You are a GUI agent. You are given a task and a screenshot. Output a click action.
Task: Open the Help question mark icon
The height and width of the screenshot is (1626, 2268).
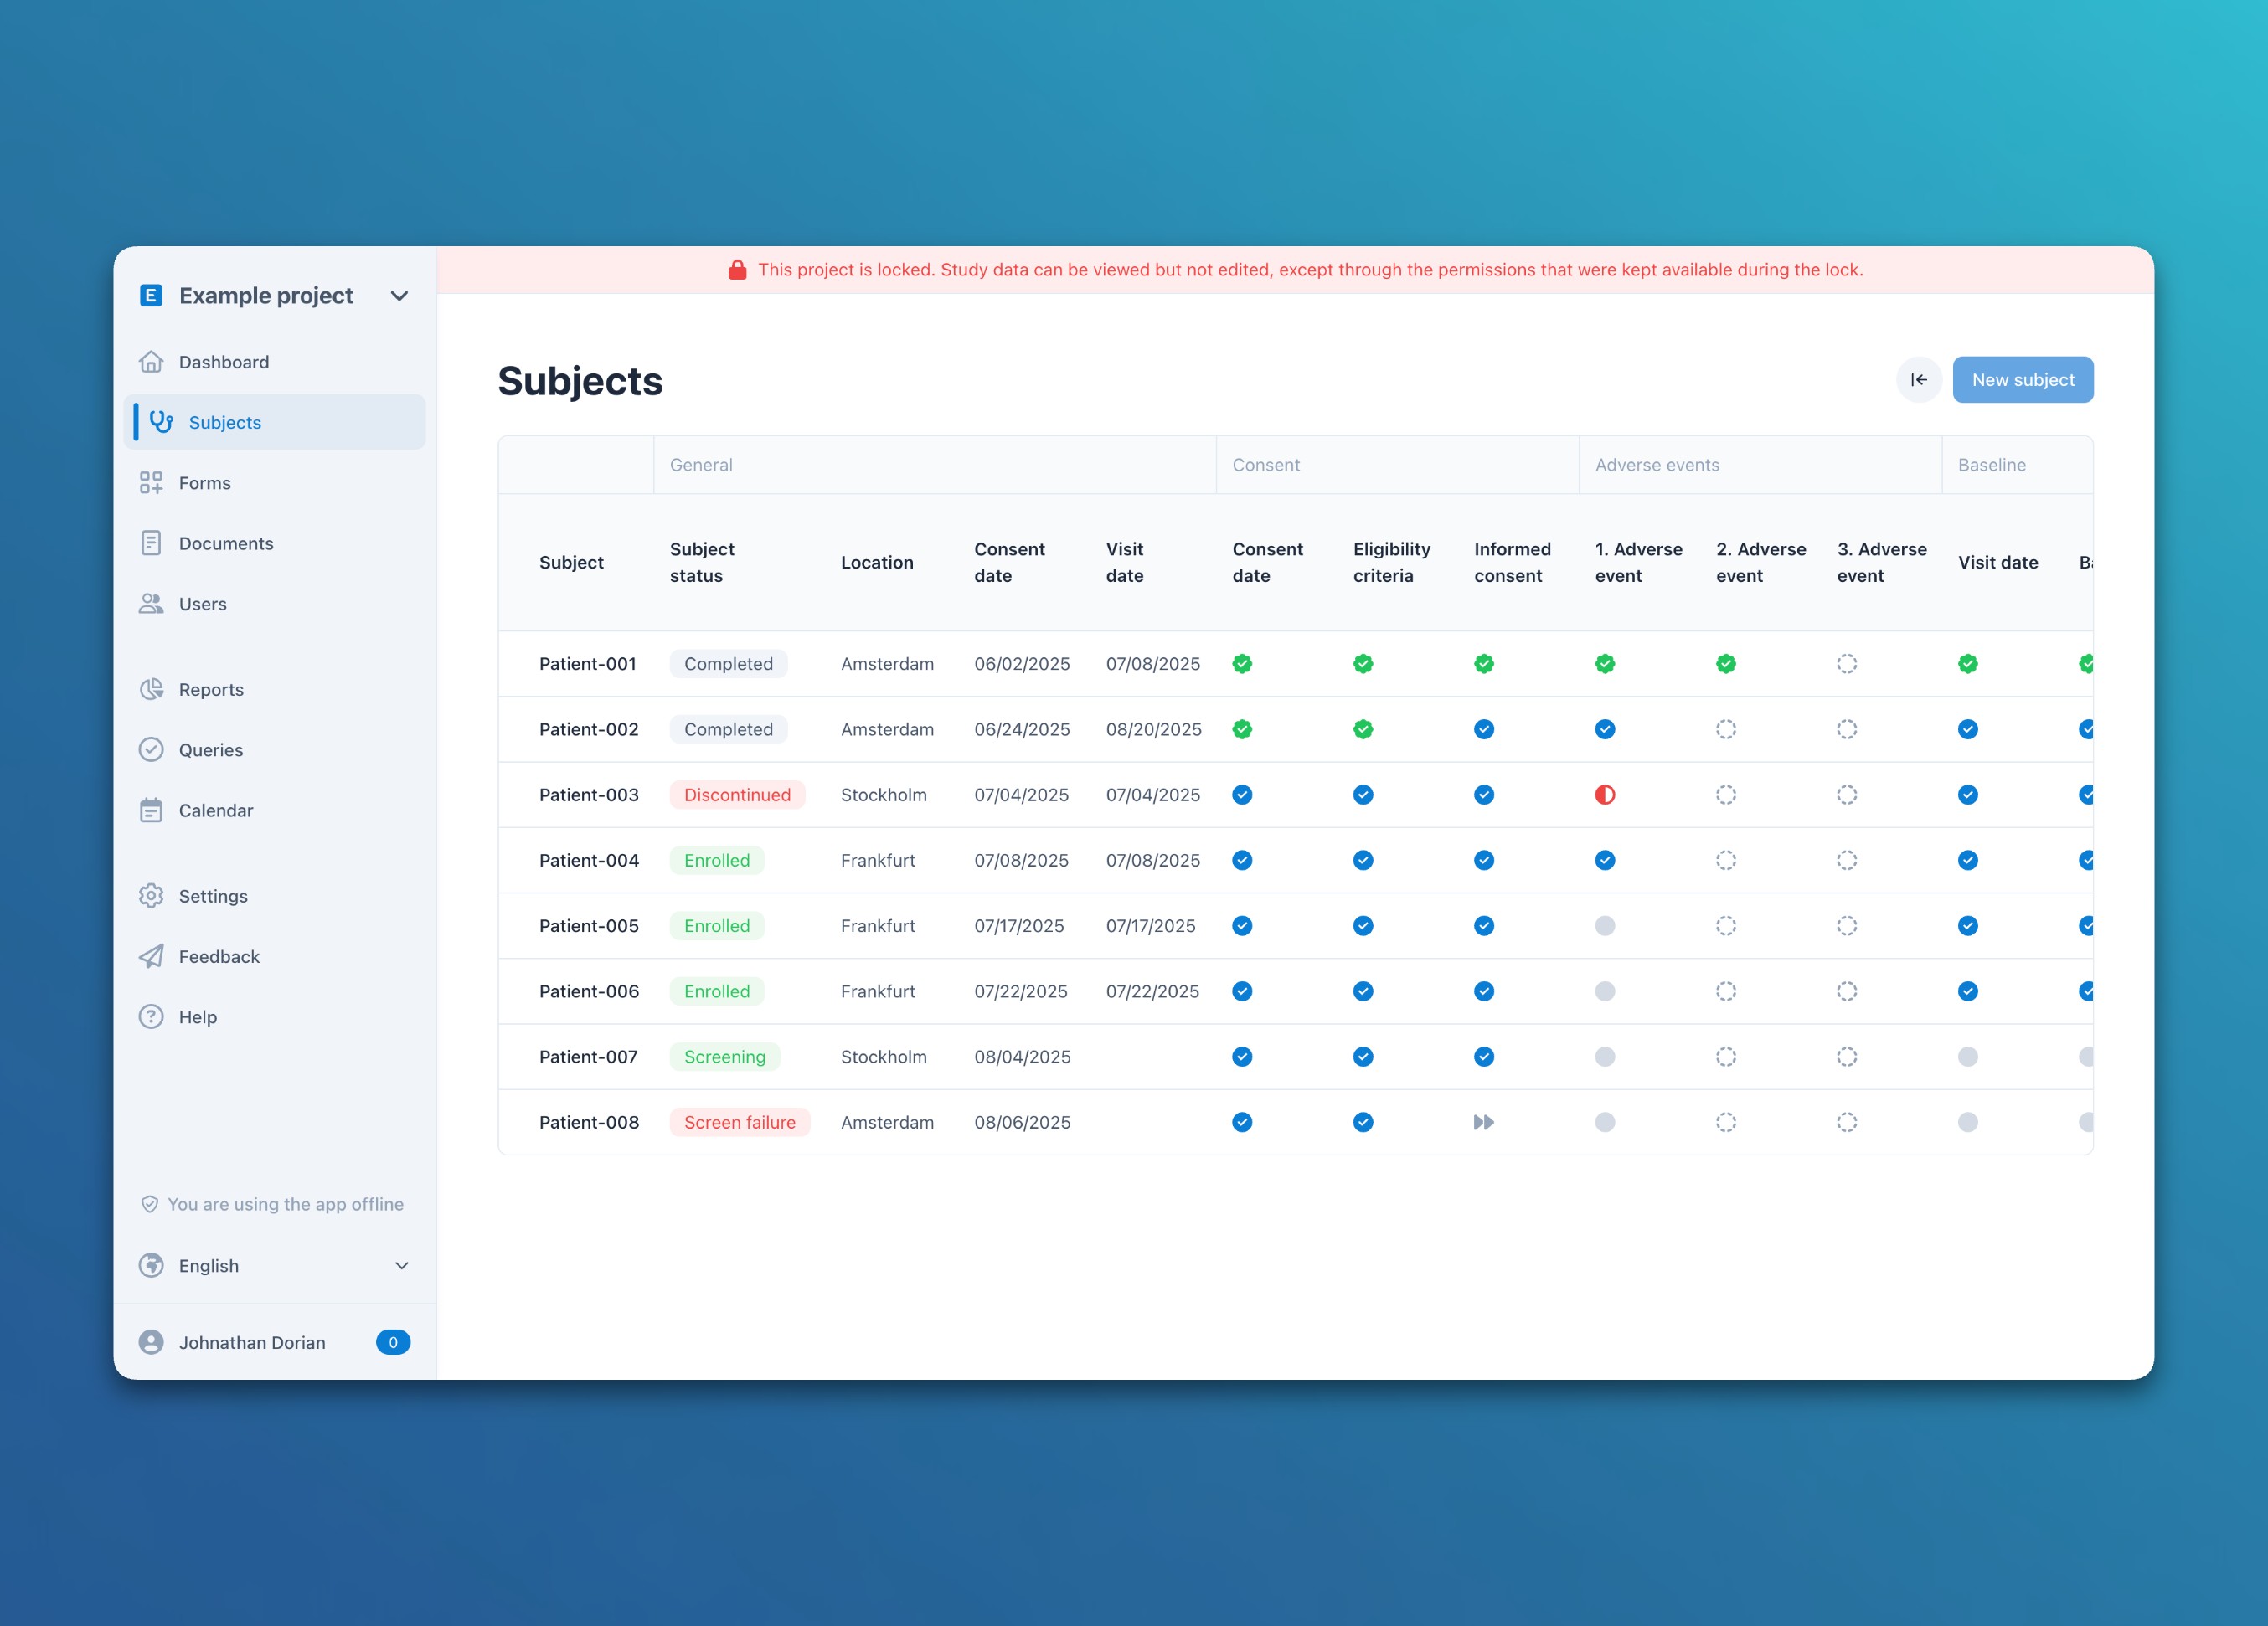[x=151, y=1017]
